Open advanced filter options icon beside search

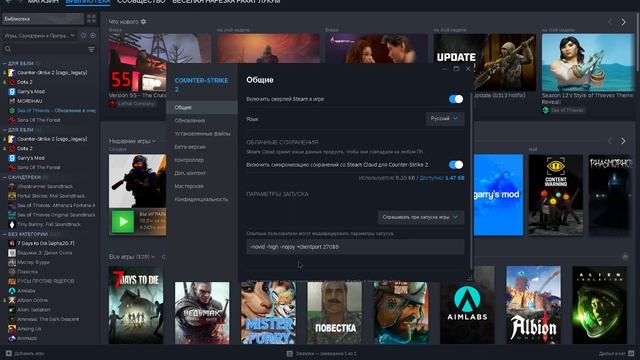click(x=91, y=49)
